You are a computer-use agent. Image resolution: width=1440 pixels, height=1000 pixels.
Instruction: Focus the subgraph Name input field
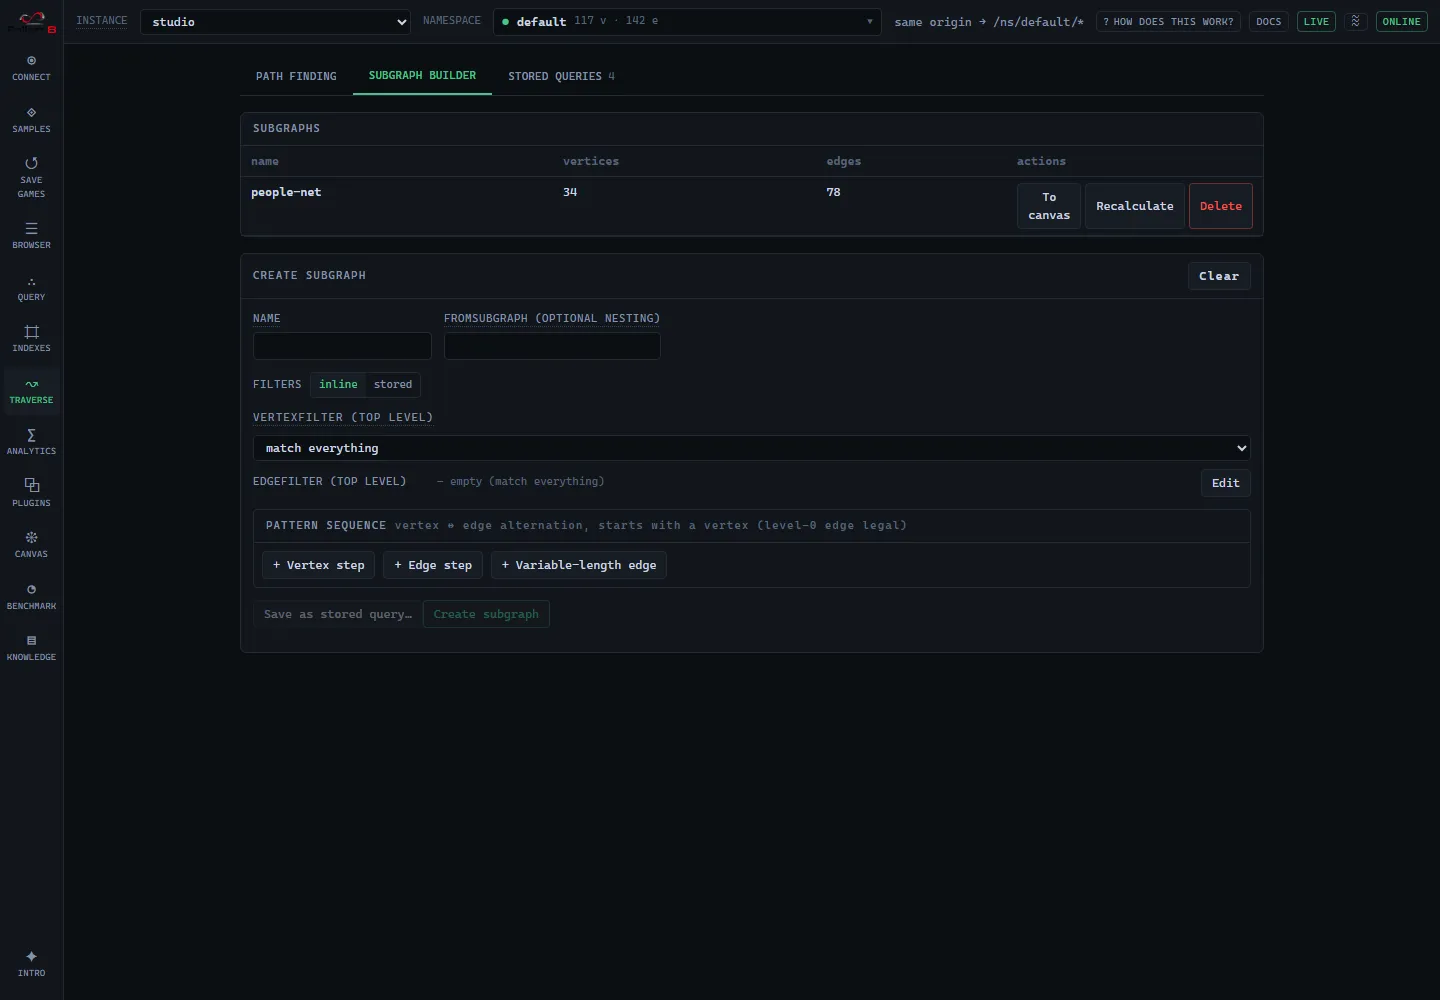pyautogui.click(x=342, y=346)
